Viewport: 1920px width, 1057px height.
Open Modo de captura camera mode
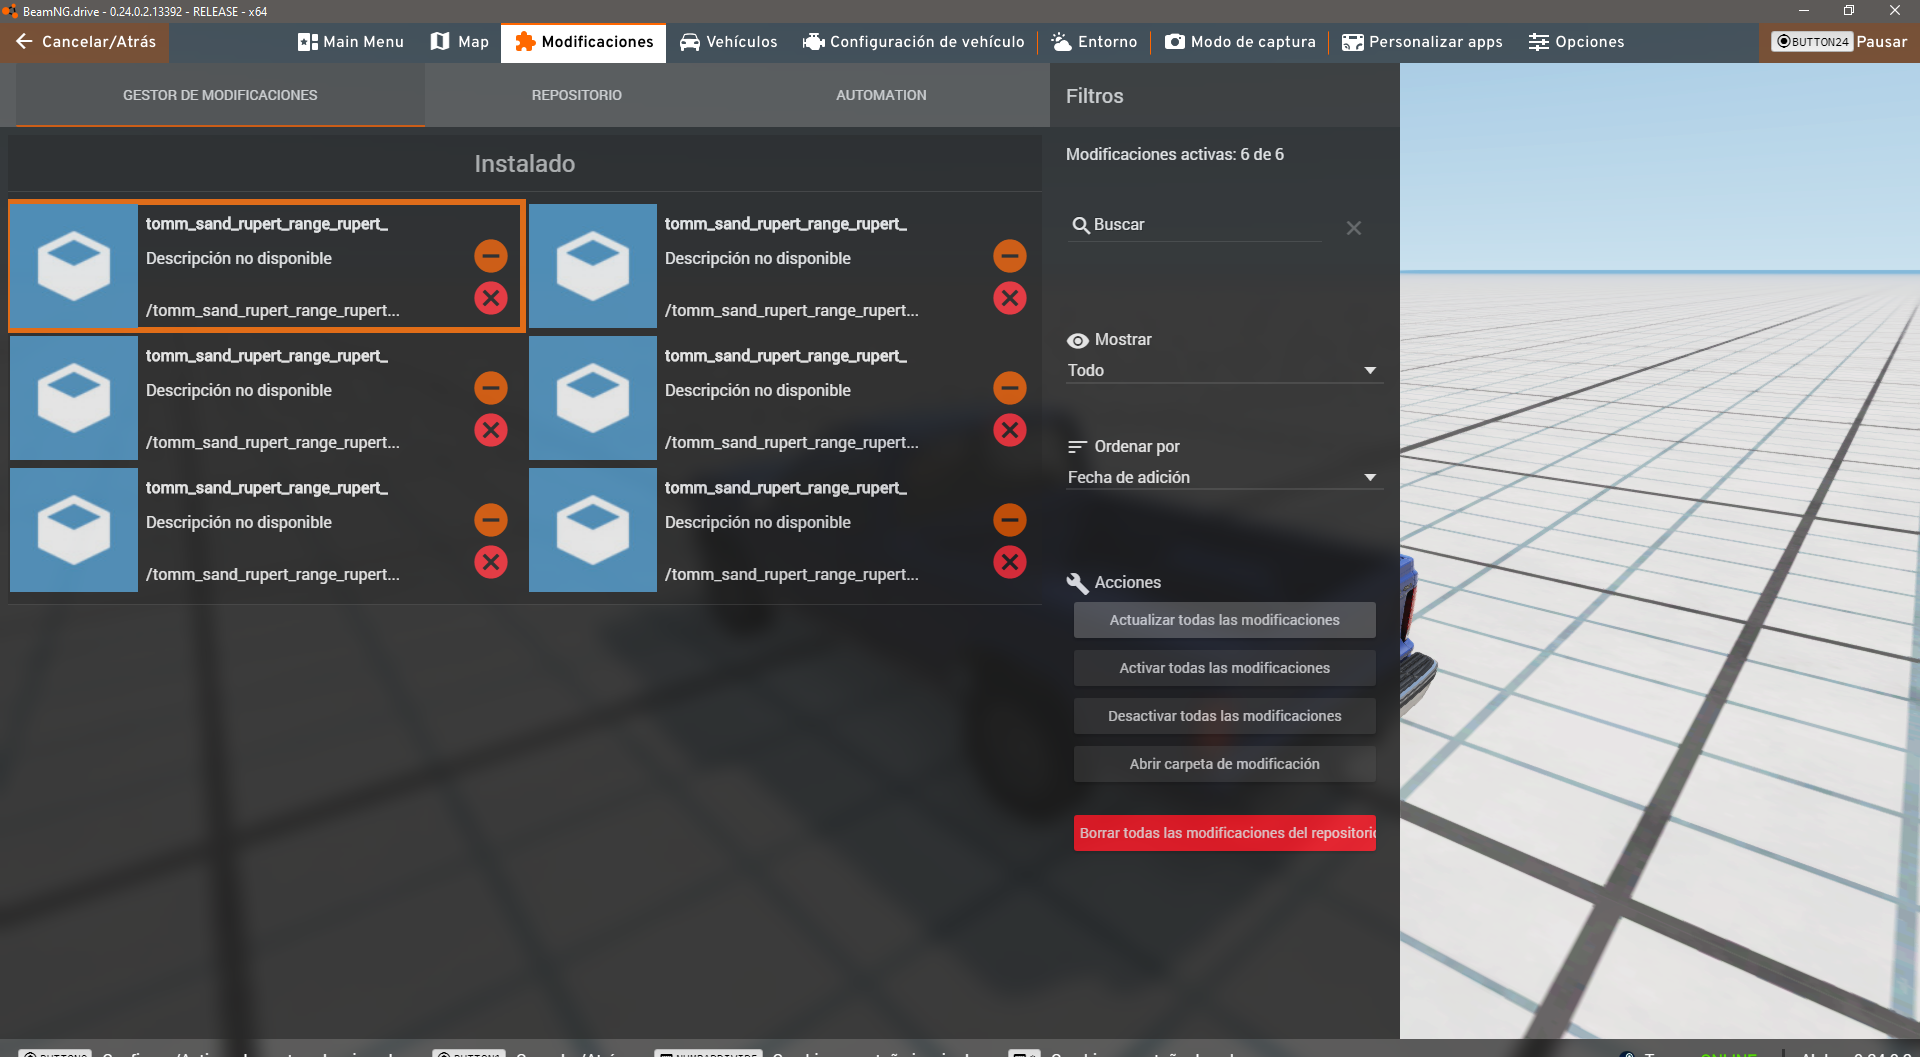[1240, 42]
